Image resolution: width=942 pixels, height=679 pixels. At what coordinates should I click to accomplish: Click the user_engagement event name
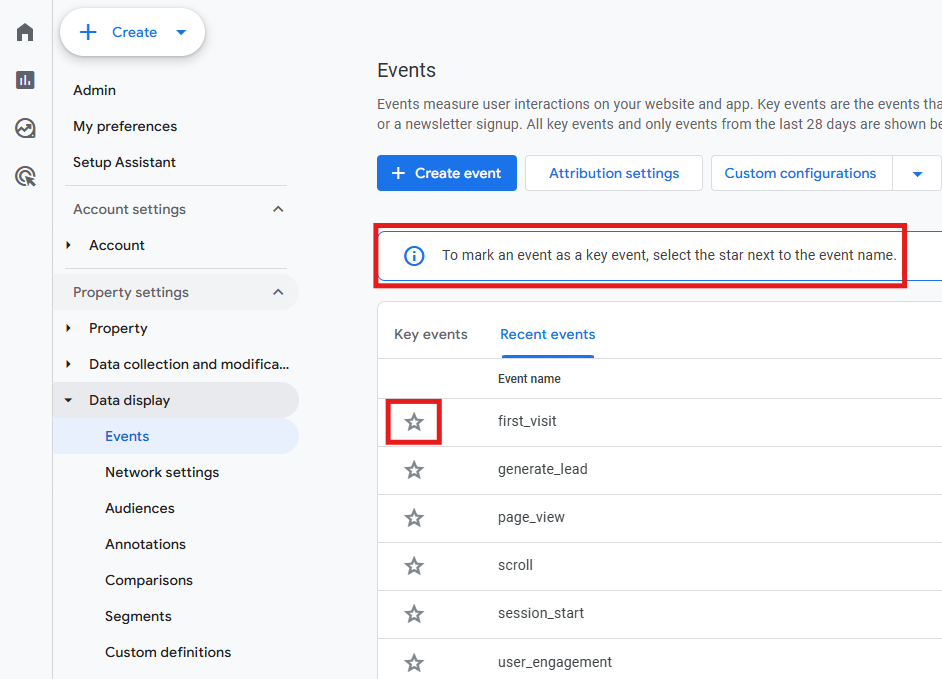click(555, 662)
